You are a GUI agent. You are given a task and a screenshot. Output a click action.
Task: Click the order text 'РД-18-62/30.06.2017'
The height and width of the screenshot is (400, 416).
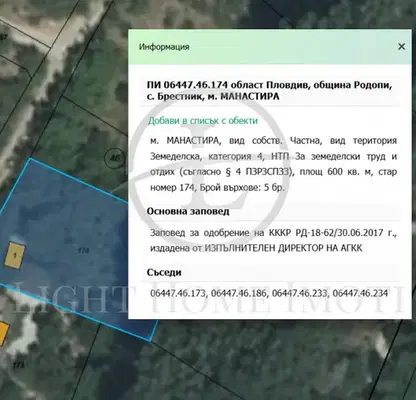click(x=340, y=233)
